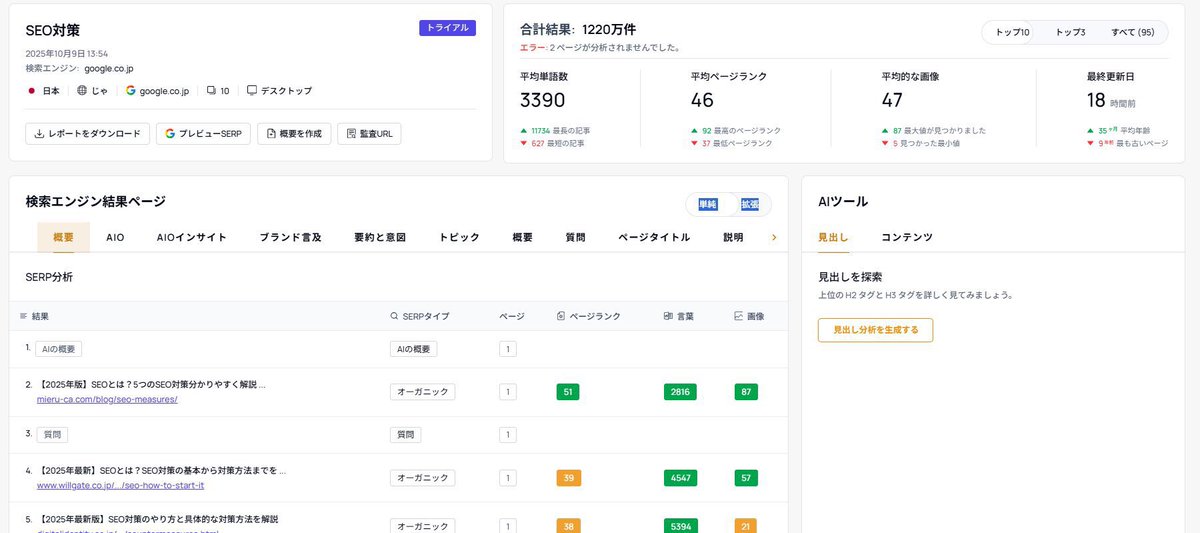Click the 監査URL button
The height and width of the screenshot is (533, 1200).
(x=369, y=133)
